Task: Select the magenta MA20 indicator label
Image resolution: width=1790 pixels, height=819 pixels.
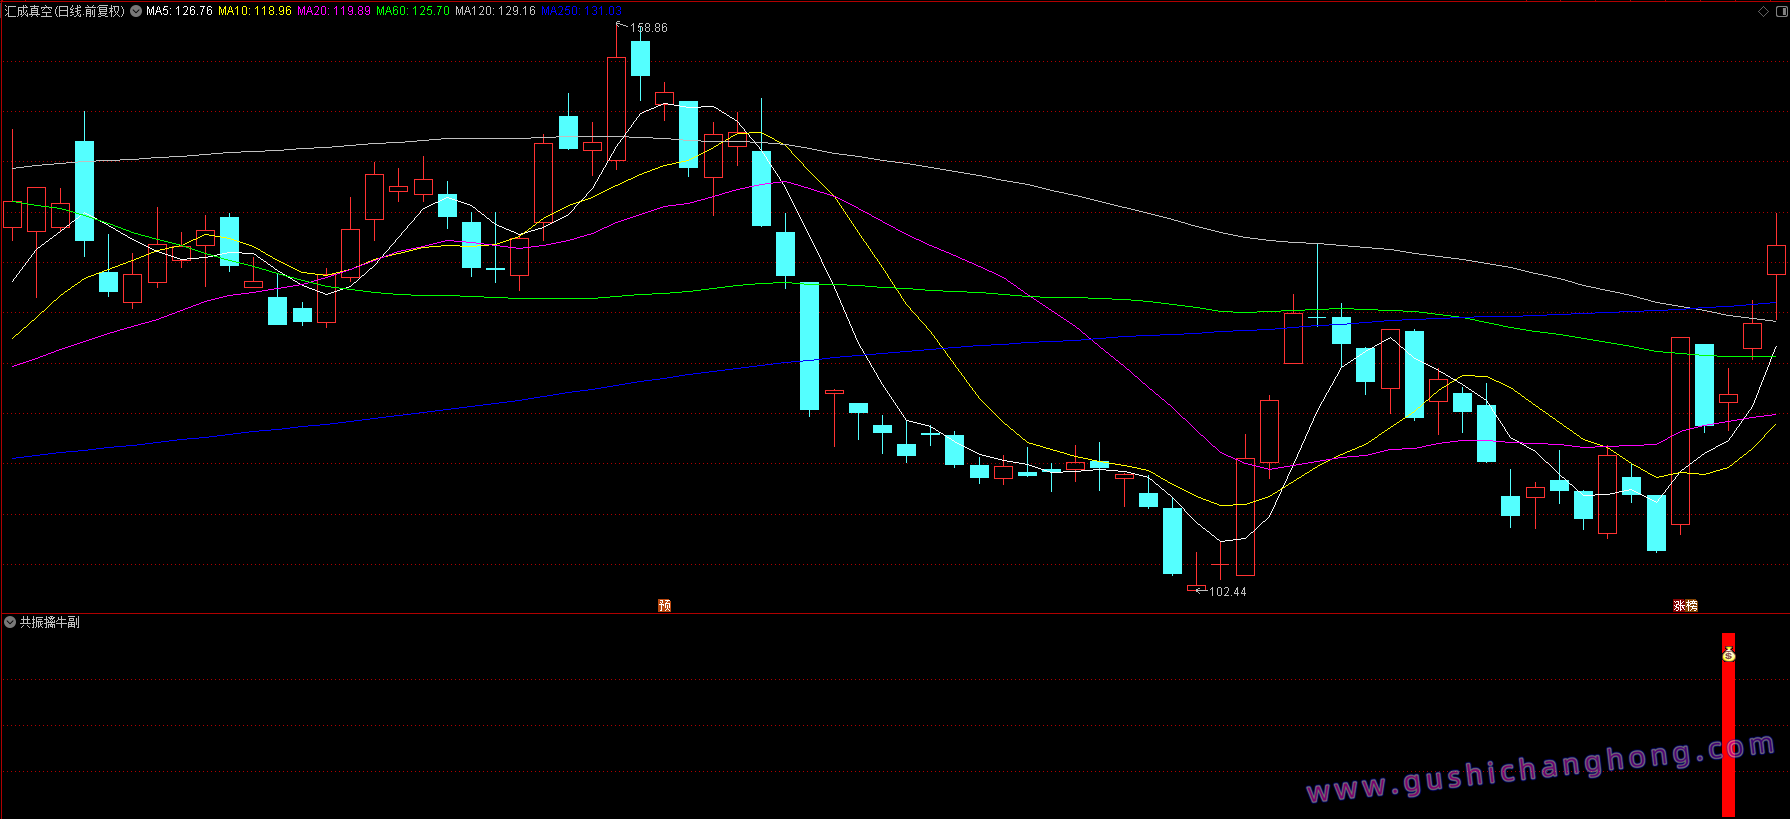Action: tap(334, 11)
